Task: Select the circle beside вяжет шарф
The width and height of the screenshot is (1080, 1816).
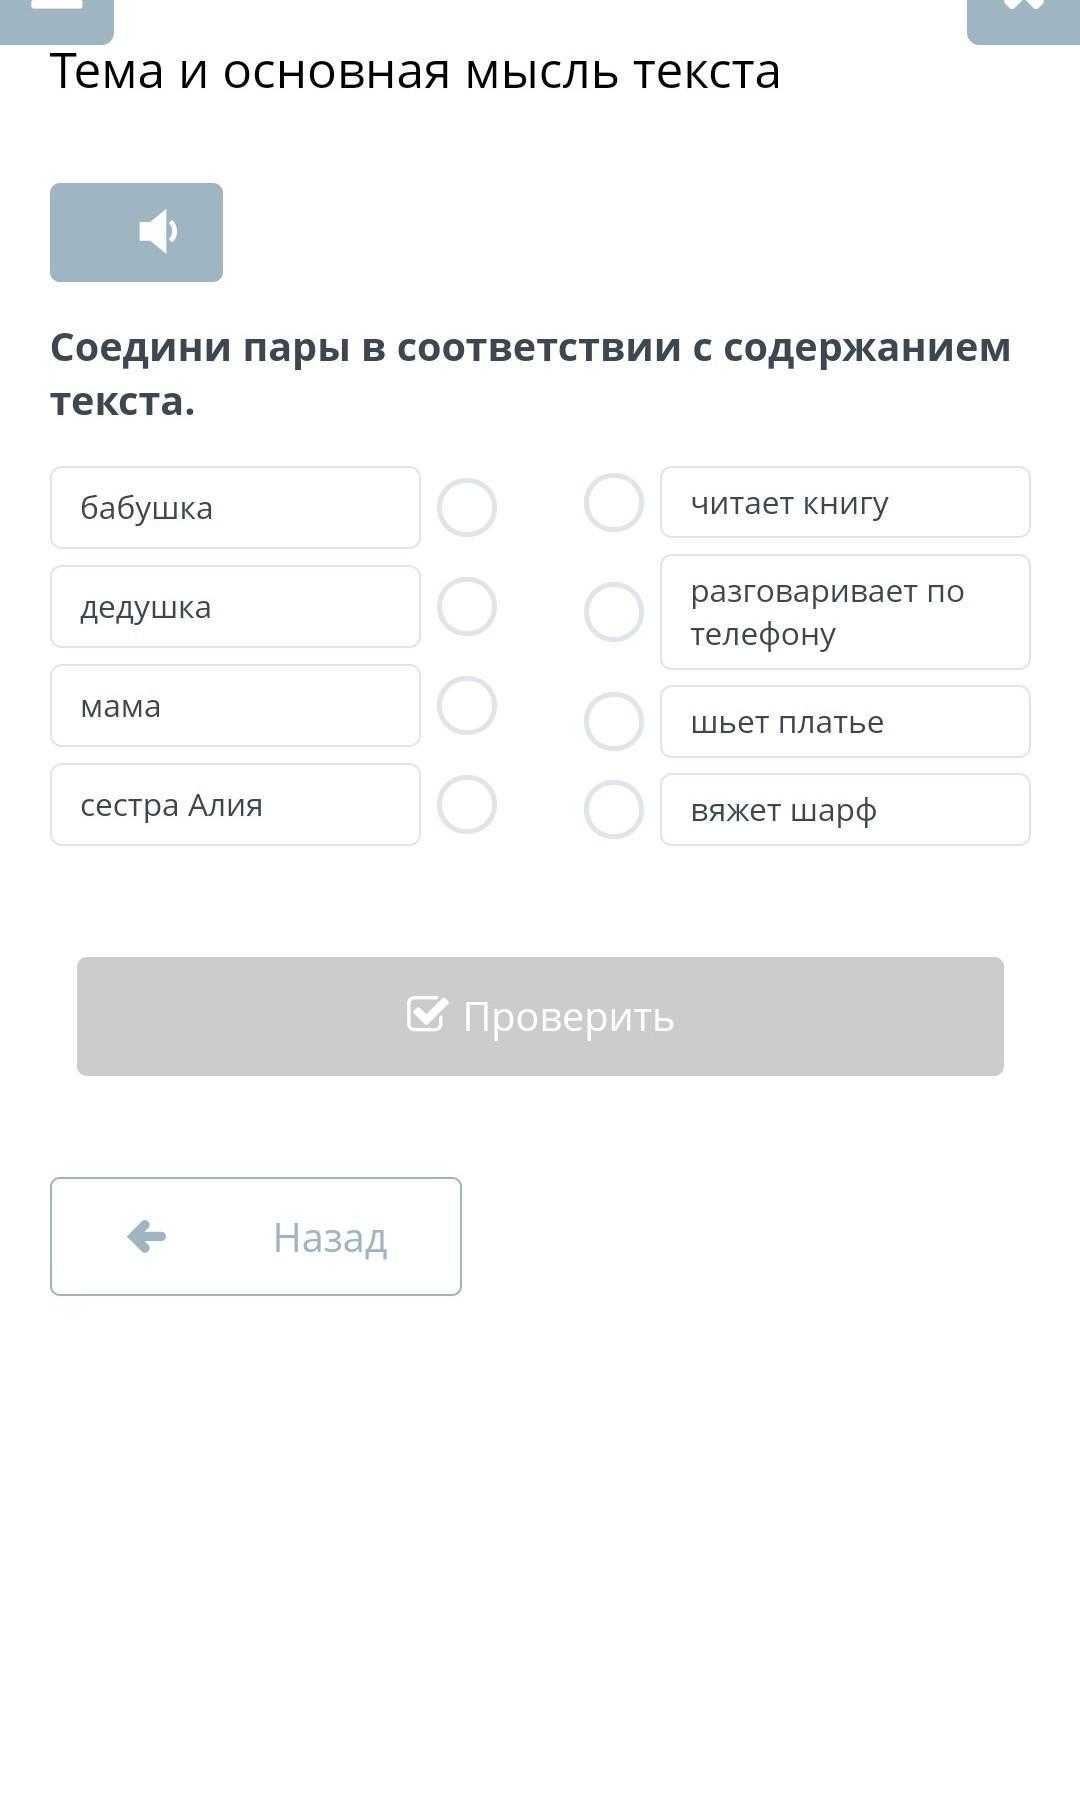Action: point(614,810)
